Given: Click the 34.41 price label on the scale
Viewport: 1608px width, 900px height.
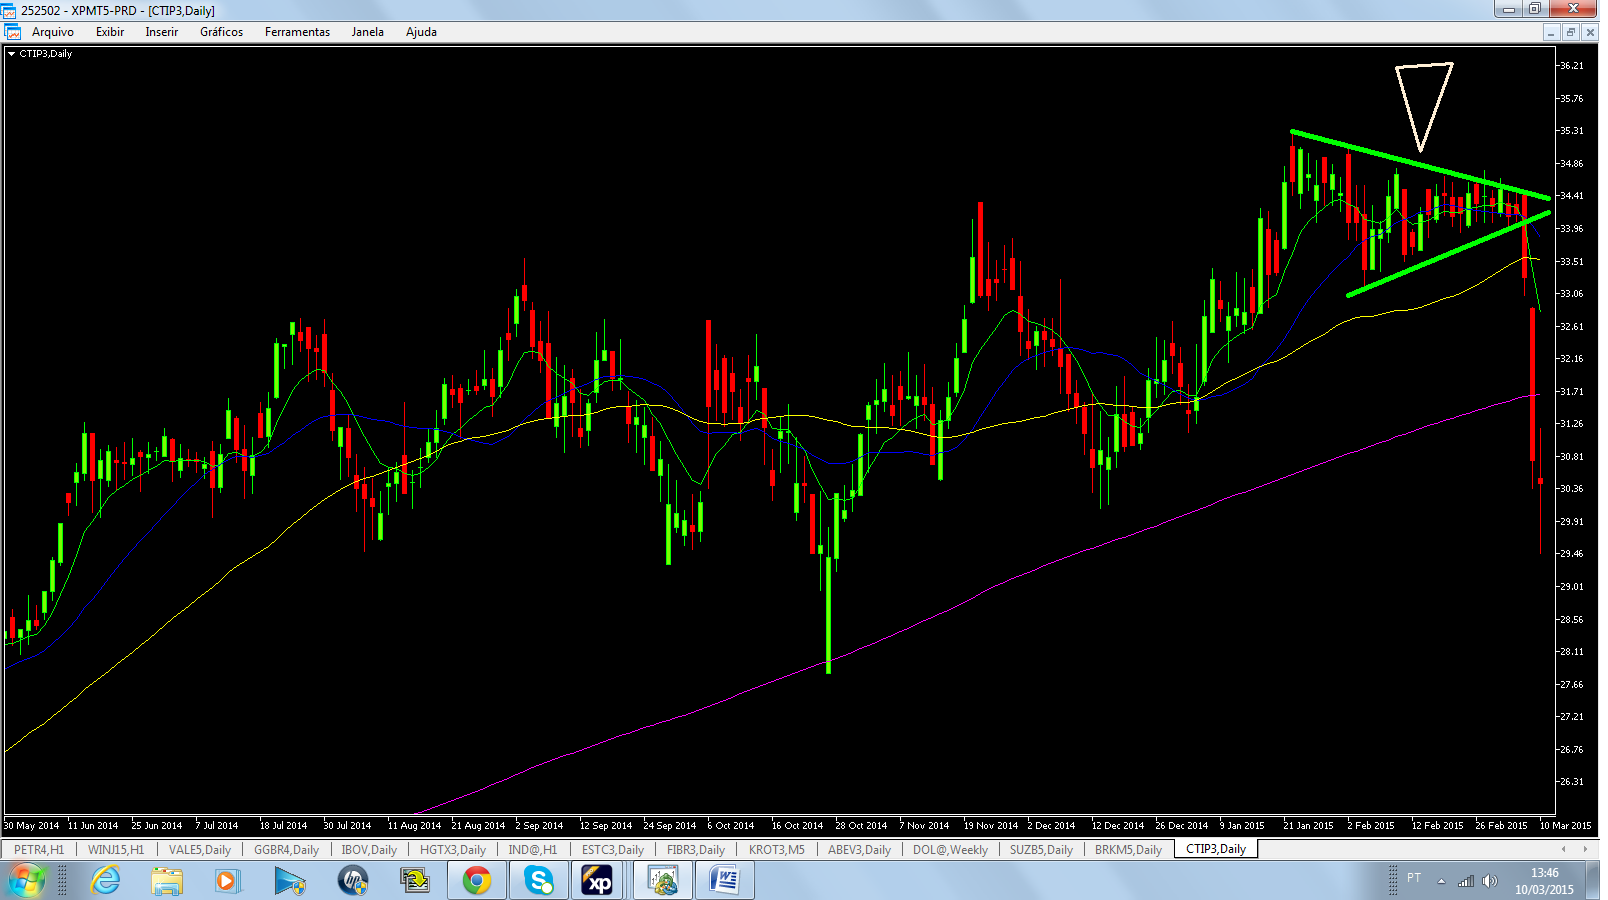Looking at the screenshot, I should [1571, 196].
